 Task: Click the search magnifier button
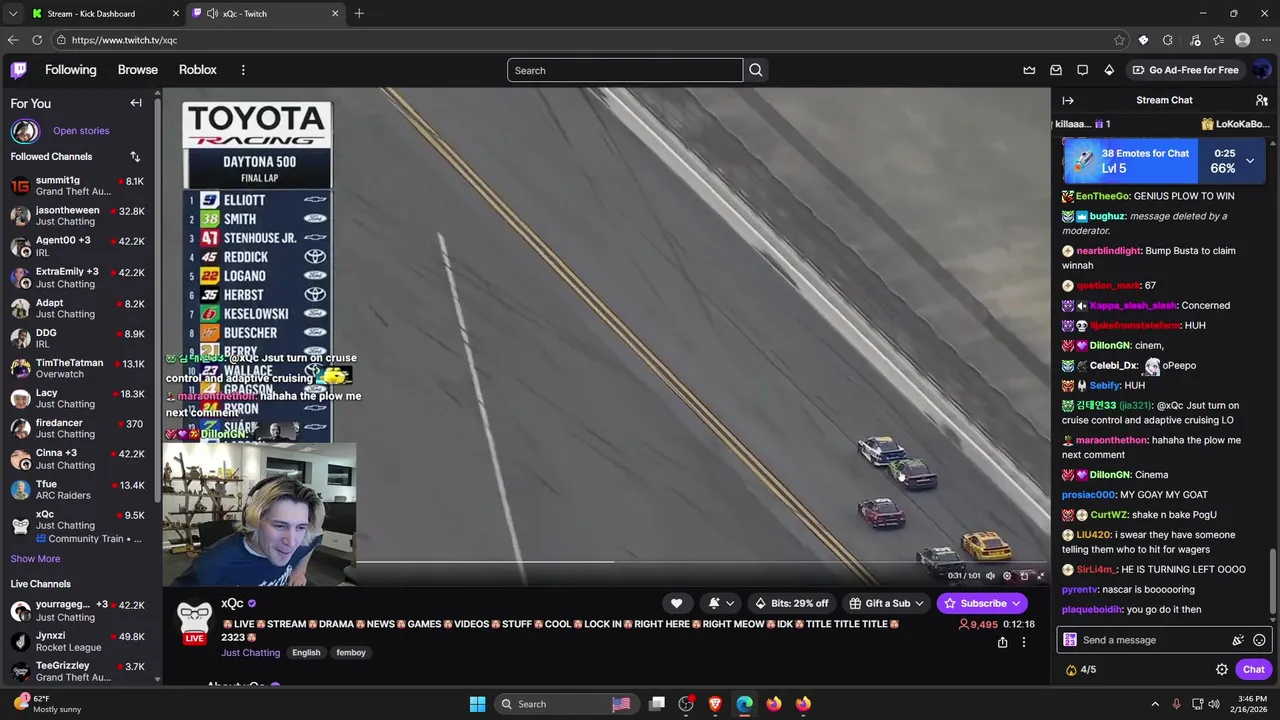(756, 70)
